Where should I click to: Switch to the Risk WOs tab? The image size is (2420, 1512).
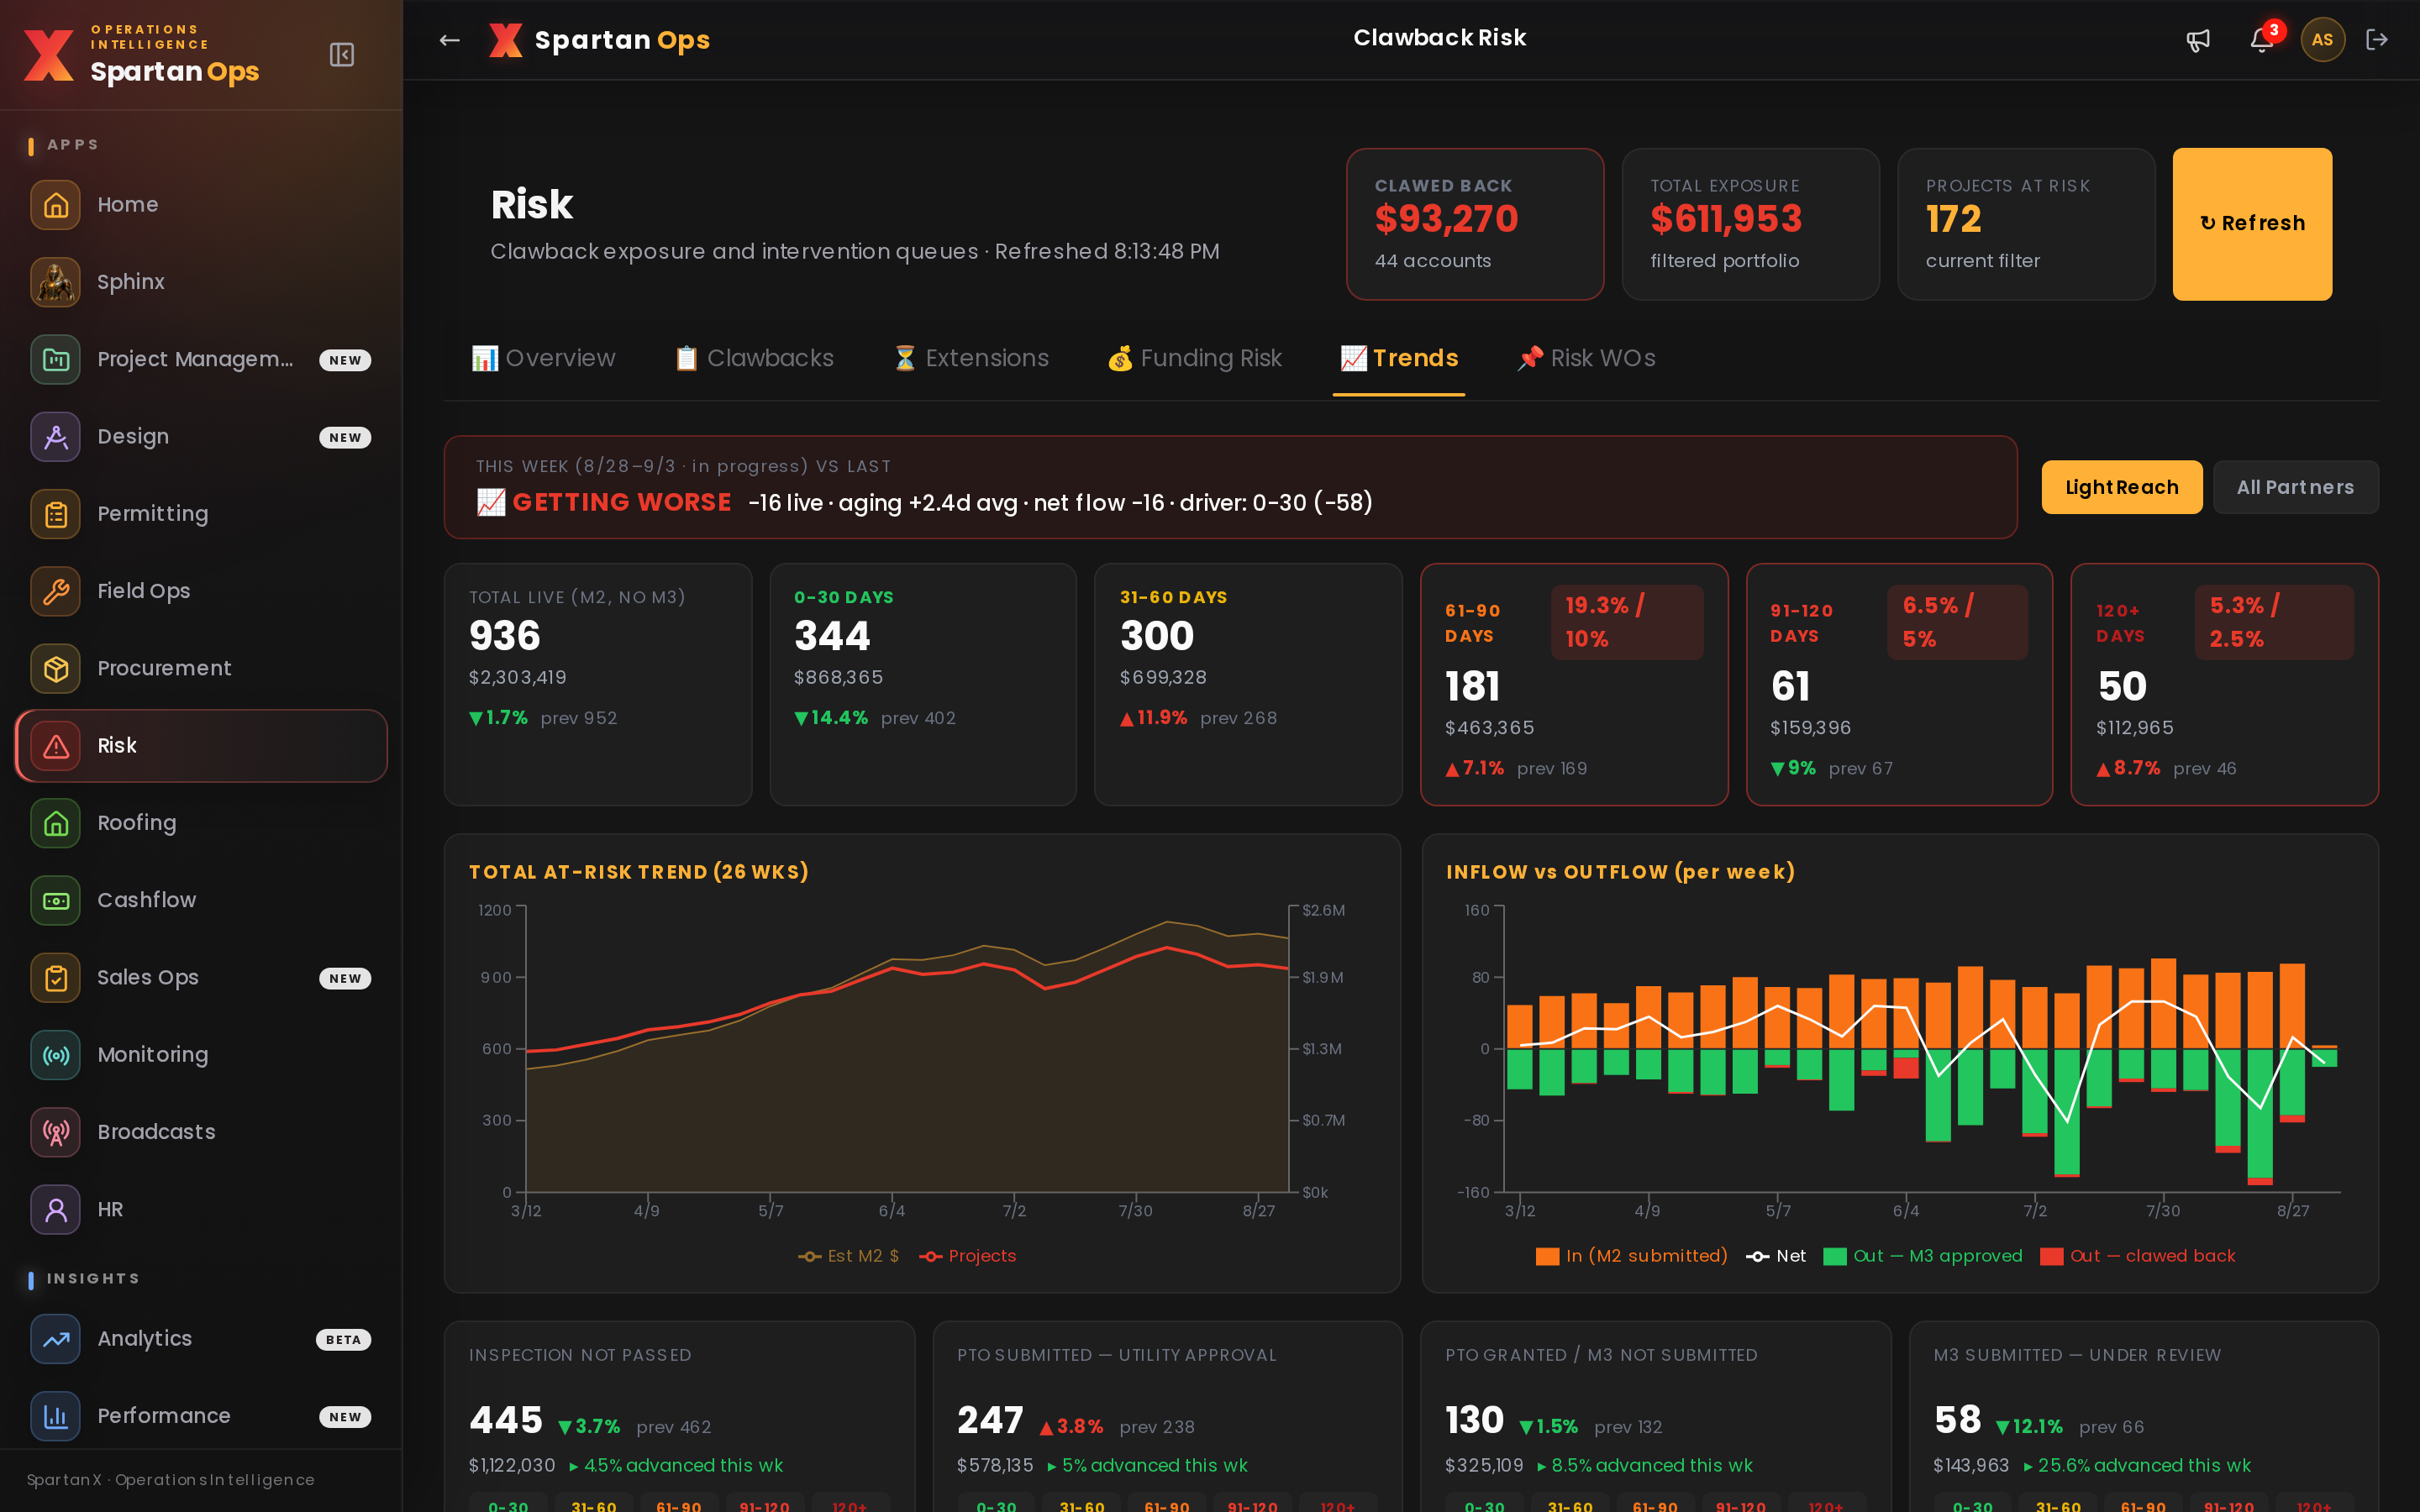[1586, 358]
